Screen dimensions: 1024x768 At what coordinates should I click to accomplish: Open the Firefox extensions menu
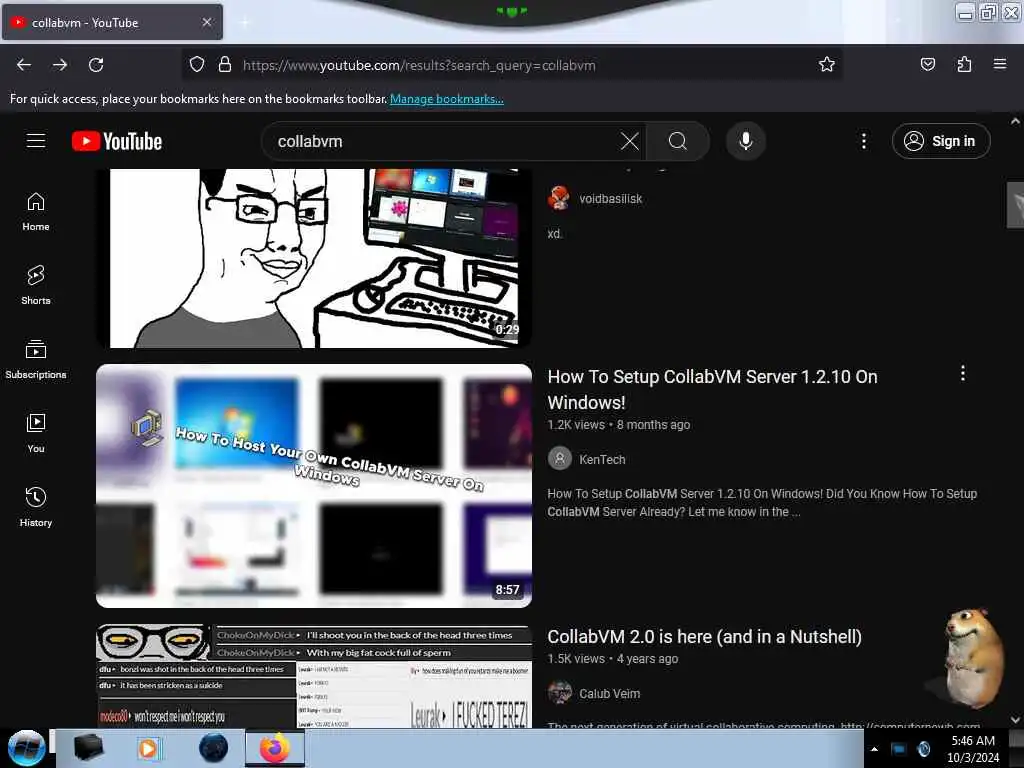[x=964, y=64]
